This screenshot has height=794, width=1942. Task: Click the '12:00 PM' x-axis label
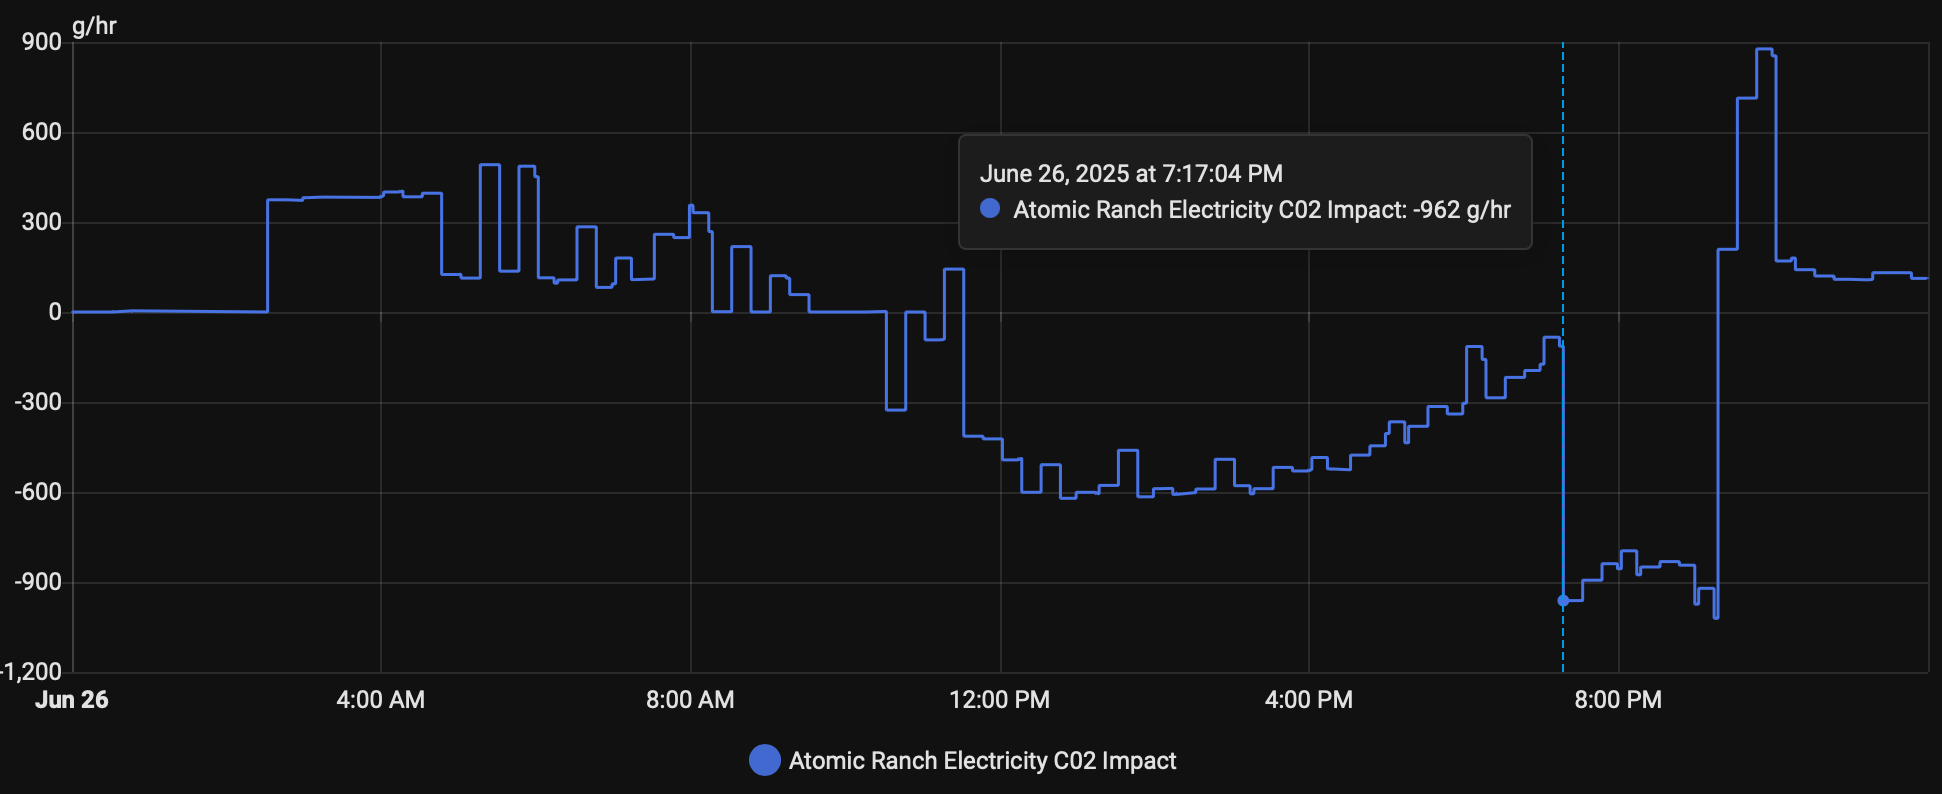[1000, 700]
